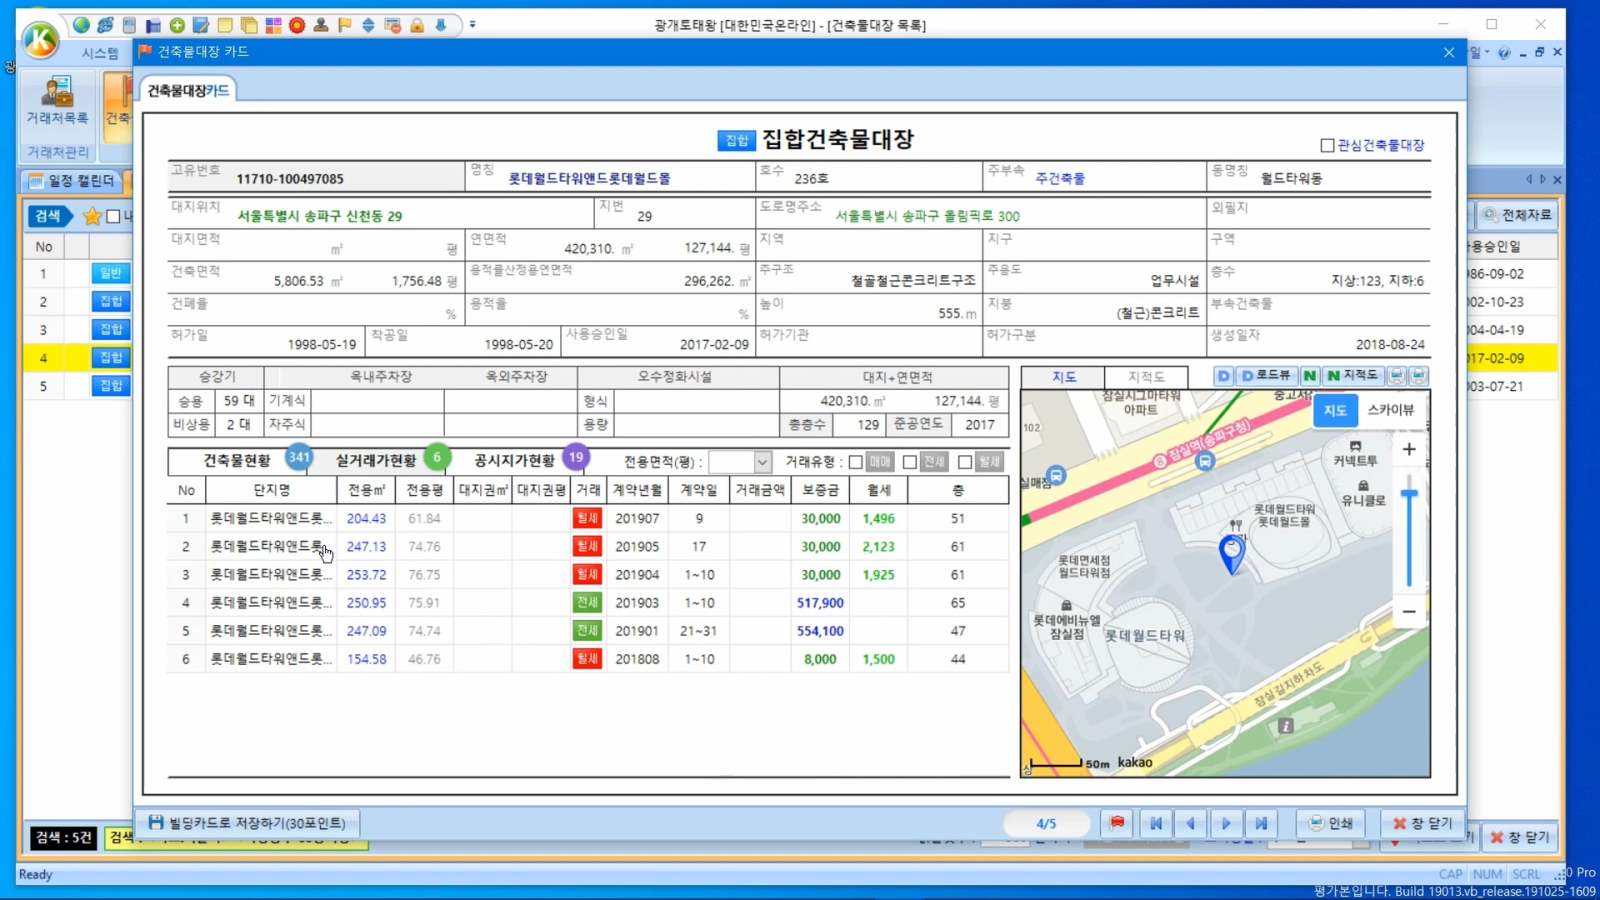
Task: Expand the quick access toolbar dropdown arrow
Action: click(473, 25)
